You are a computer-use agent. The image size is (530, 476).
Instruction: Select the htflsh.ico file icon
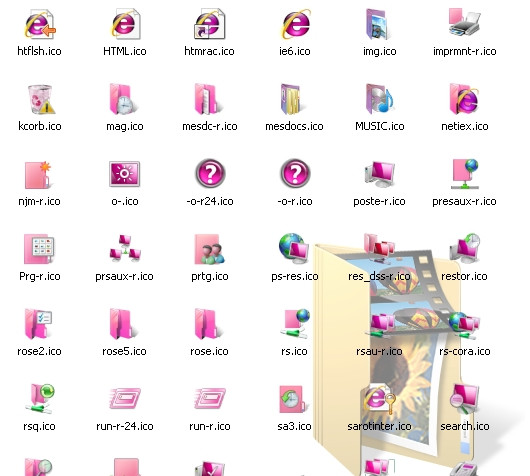point(40,24)
